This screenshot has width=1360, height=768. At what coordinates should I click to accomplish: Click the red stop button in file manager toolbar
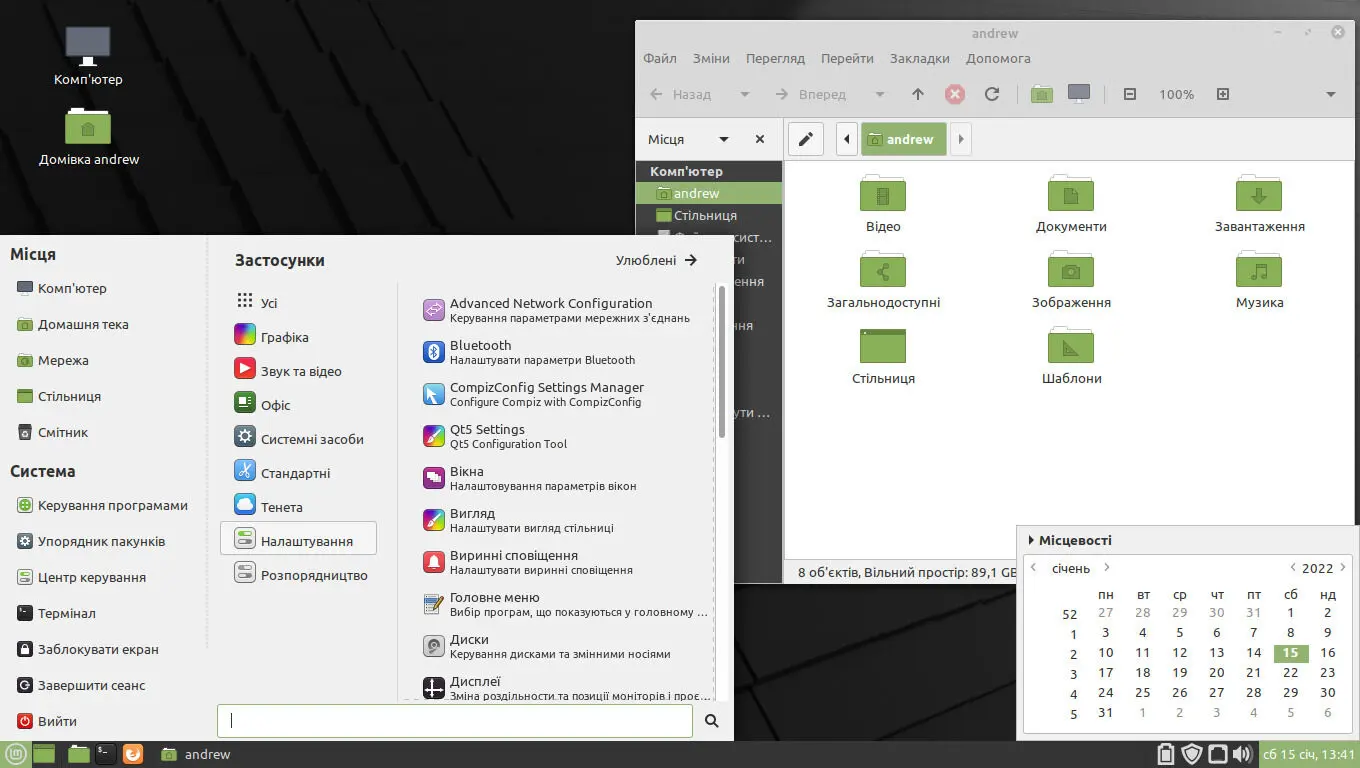955,94
